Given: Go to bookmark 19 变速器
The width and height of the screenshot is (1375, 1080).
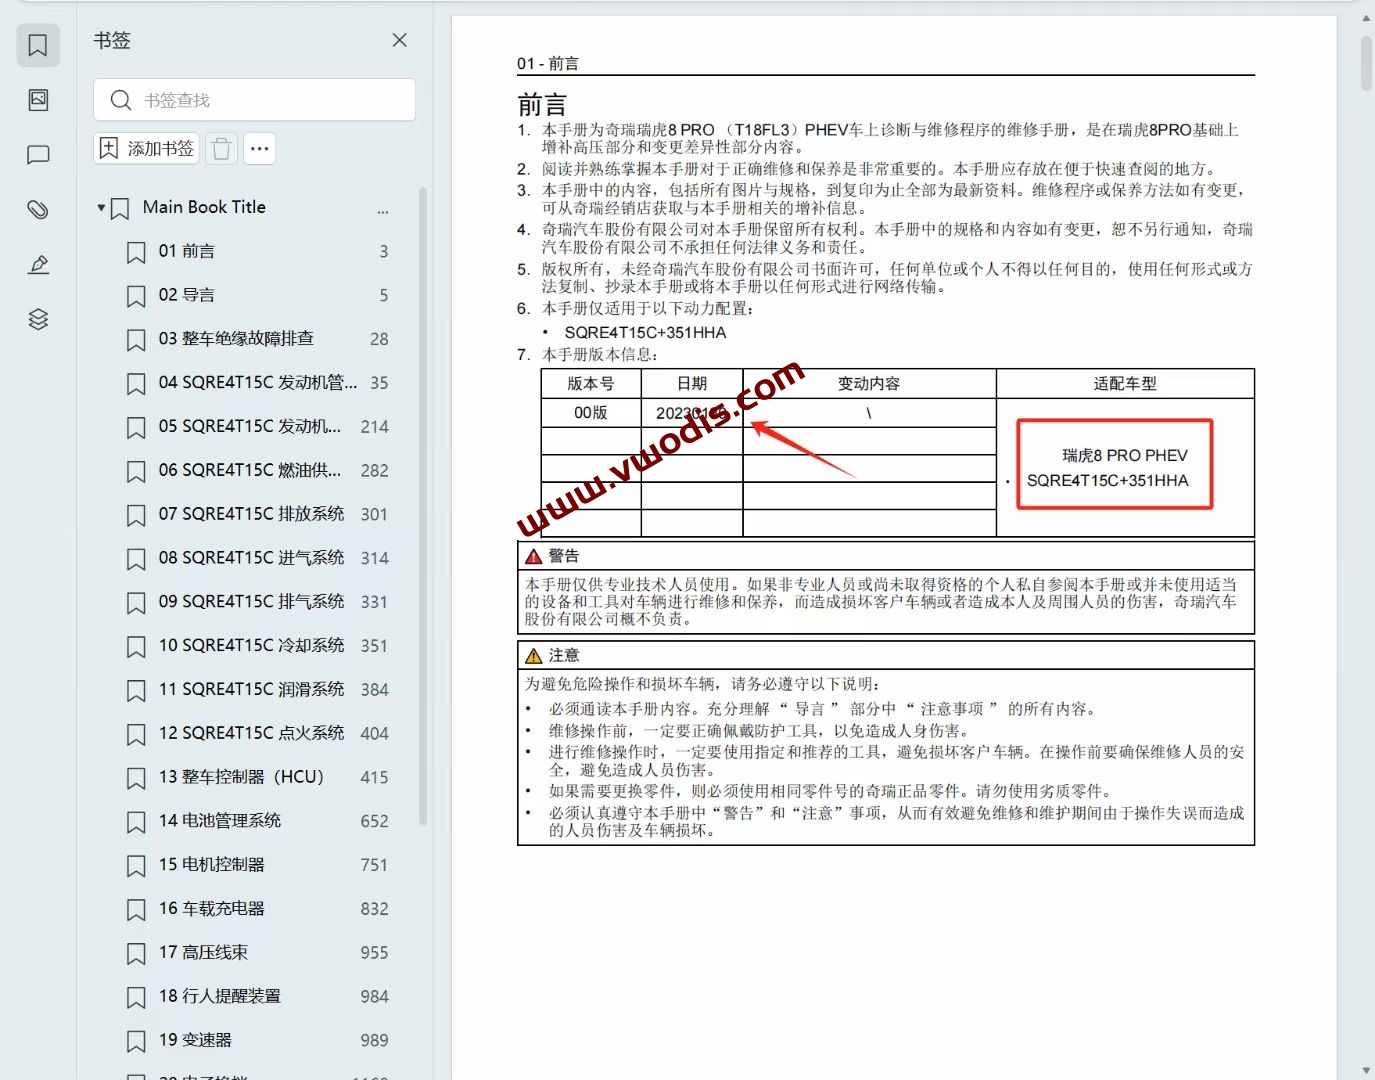Looking at the screenshot, I should (x=195, y=1040).
